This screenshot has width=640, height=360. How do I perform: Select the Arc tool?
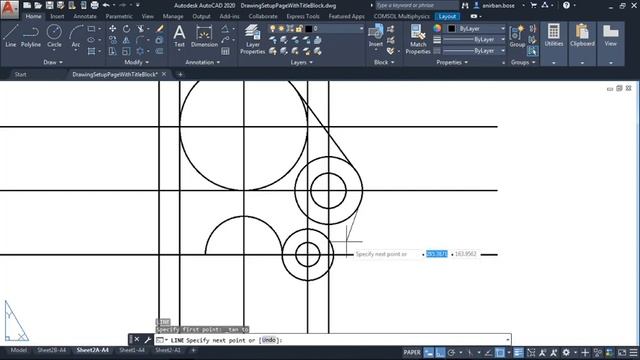[76, 36]
